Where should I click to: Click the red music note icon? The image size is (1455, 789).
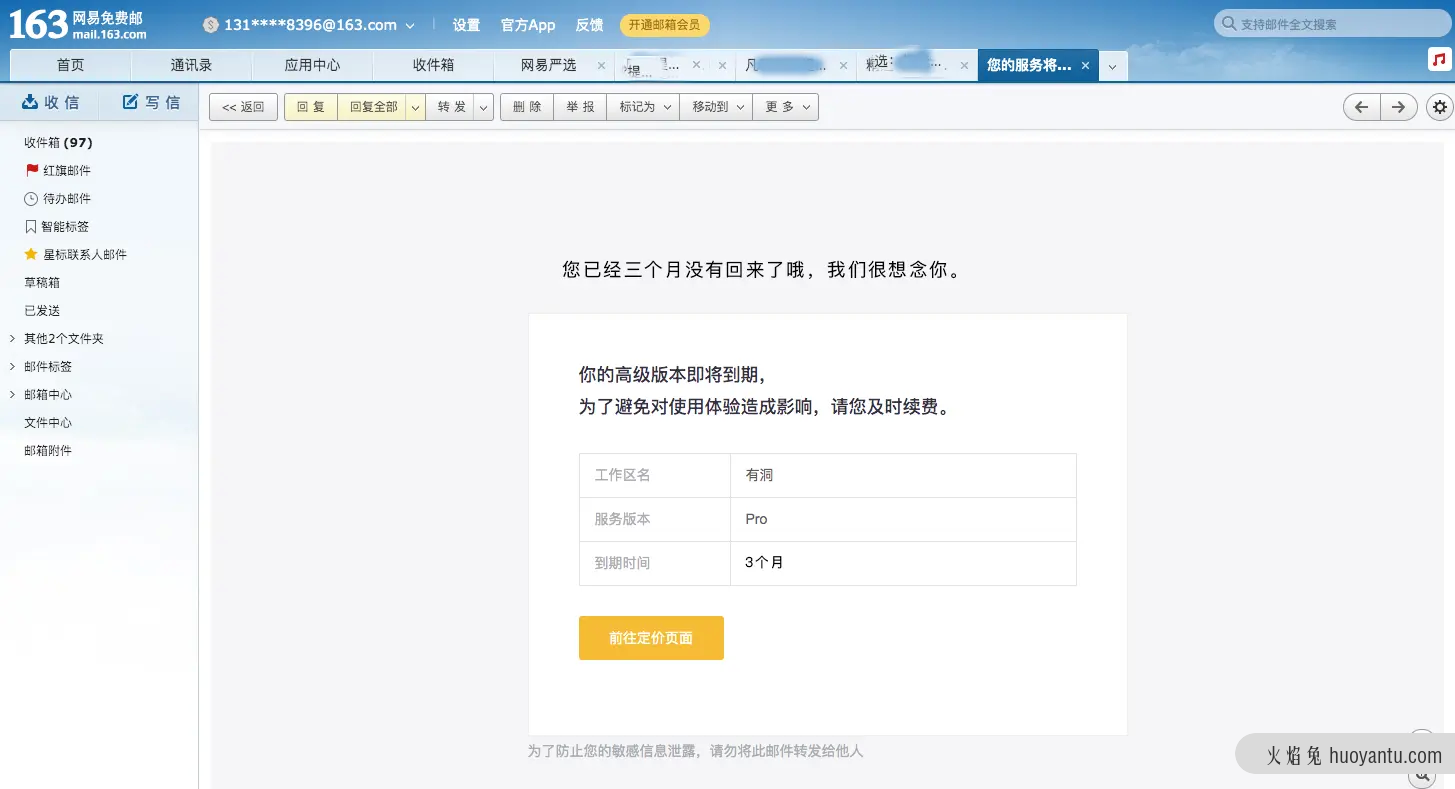(x=1438, y=60)
